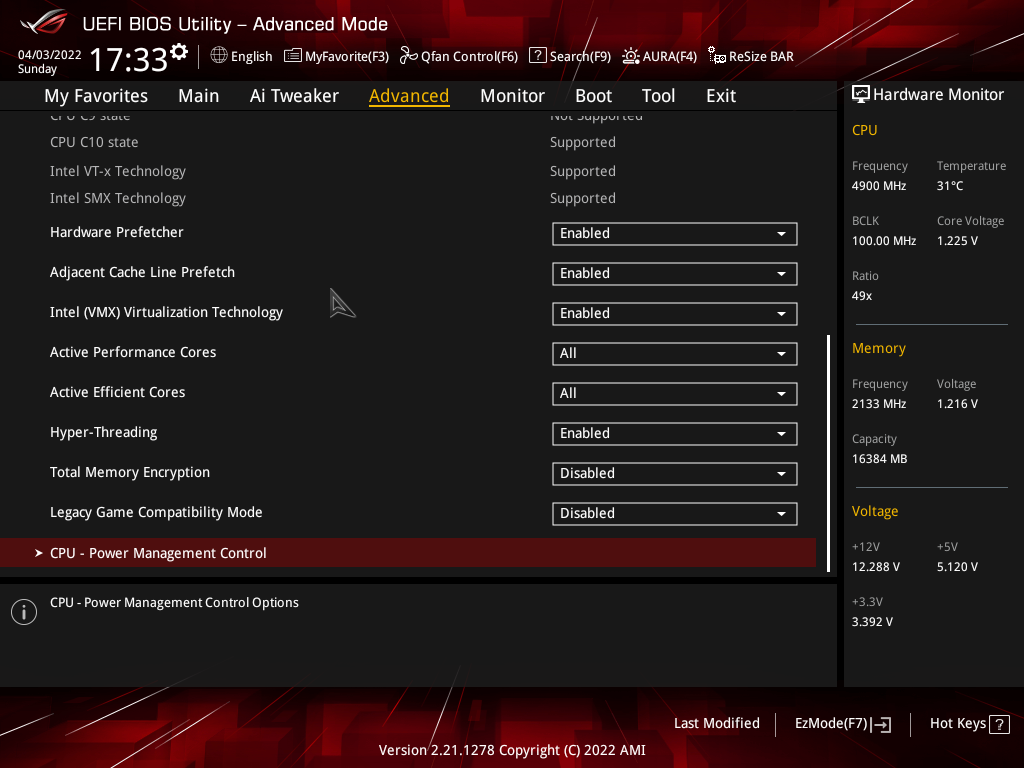Open Hardware Prefetcher dropdown
The height and width of the screenshot is (768, 1024).
(675, 234)
